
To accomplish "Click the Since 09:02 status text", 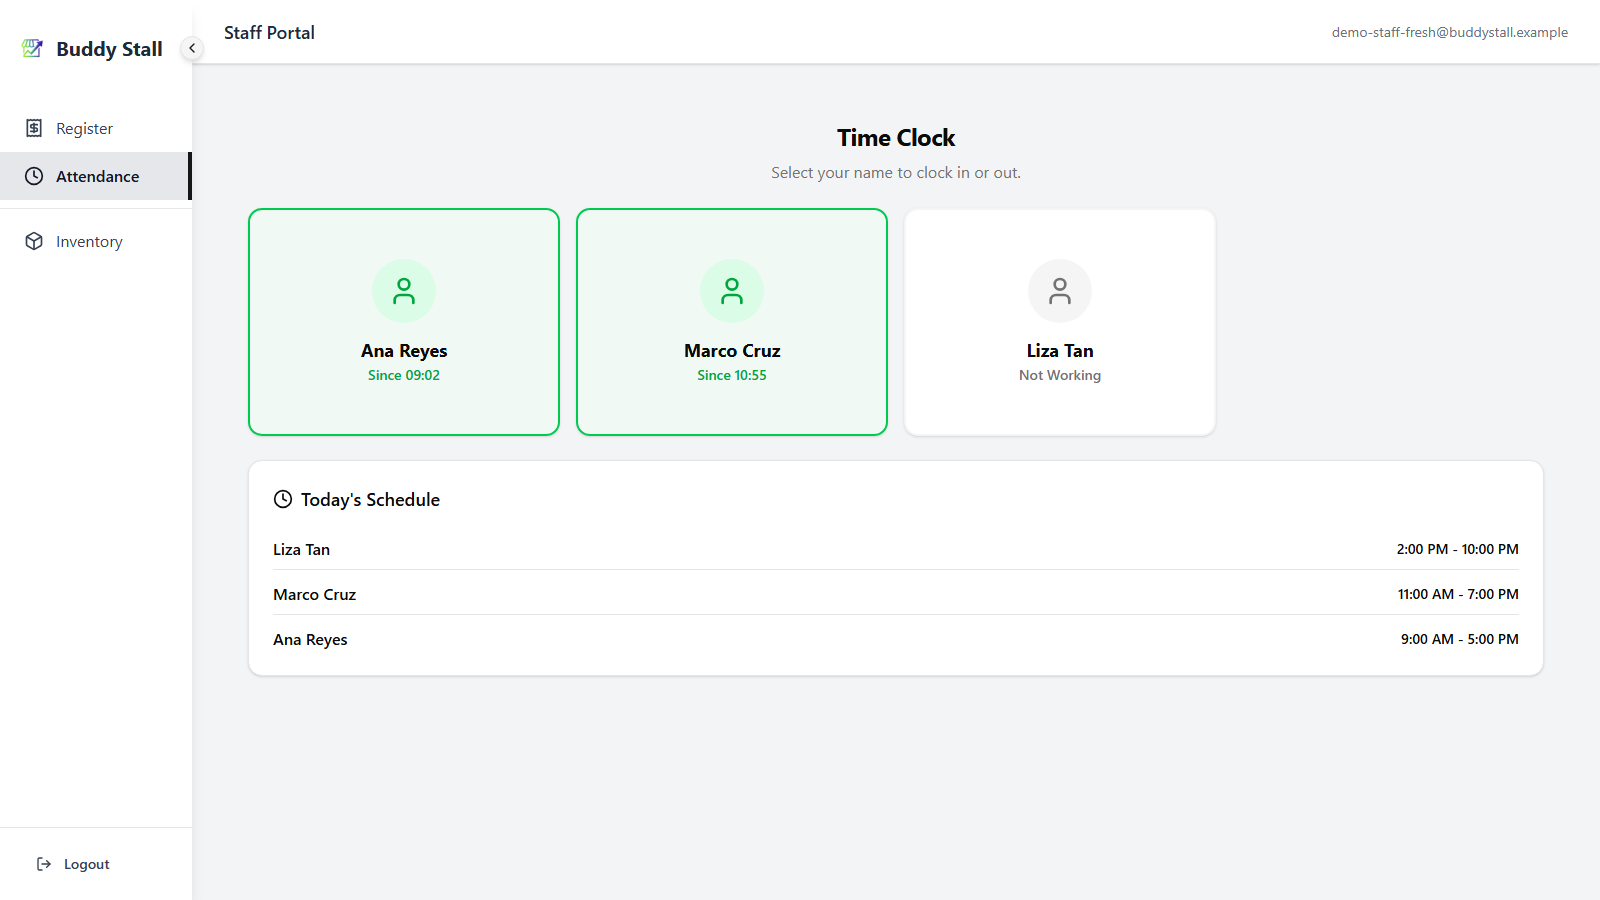I will (x=404, y=375).
